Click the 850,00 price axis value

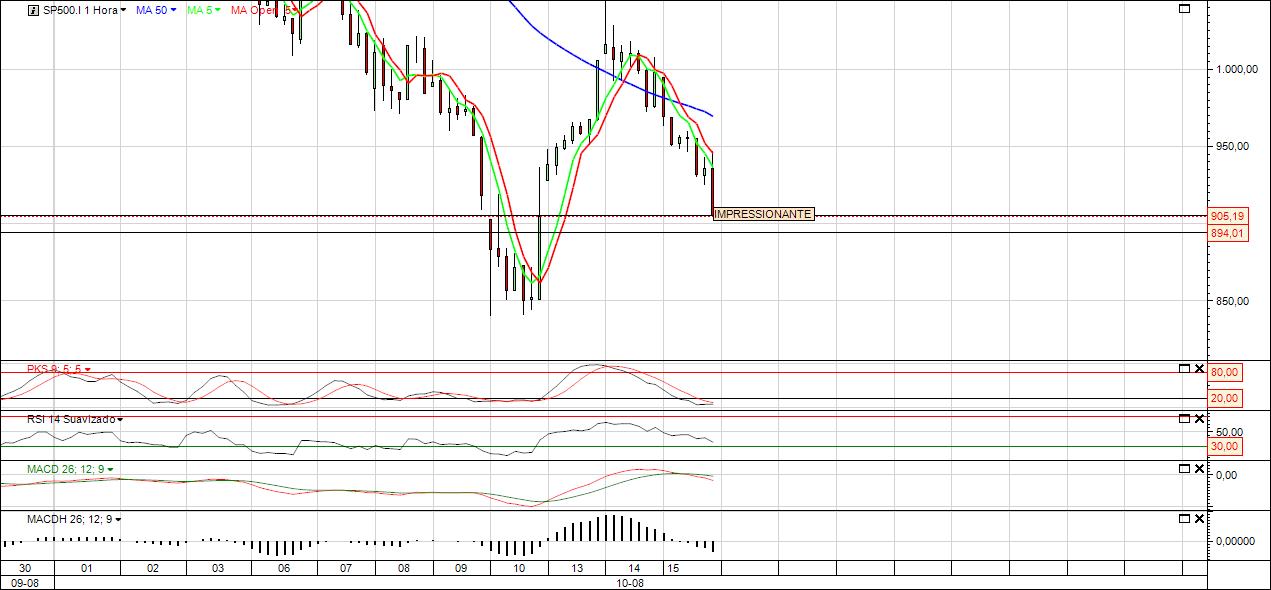pyautogui.click(x=1233, y=301)
